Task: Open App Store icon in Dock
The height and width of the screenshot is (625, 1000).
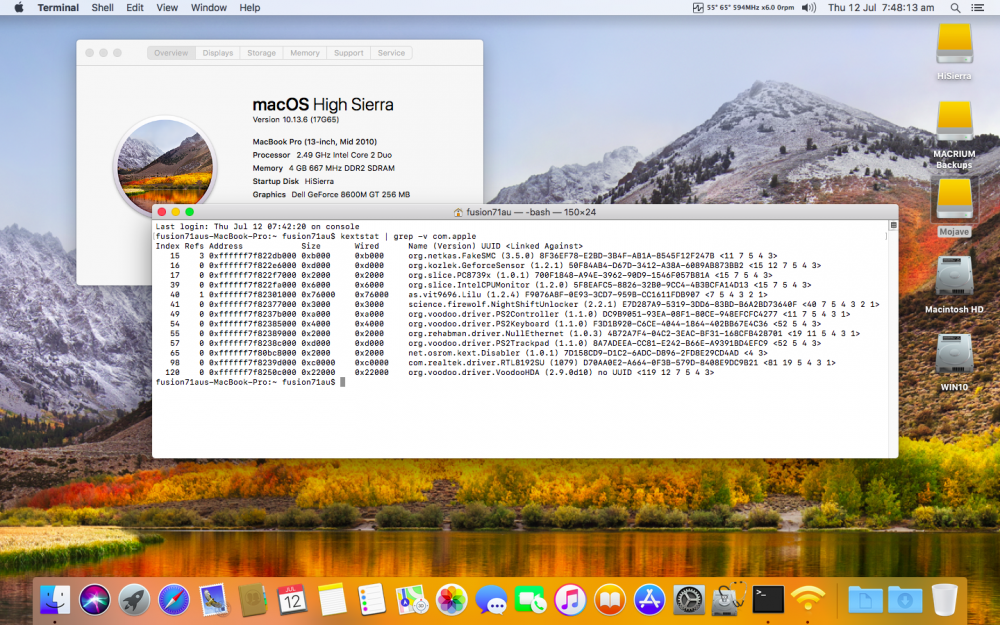Action: [x=649, y=599]
